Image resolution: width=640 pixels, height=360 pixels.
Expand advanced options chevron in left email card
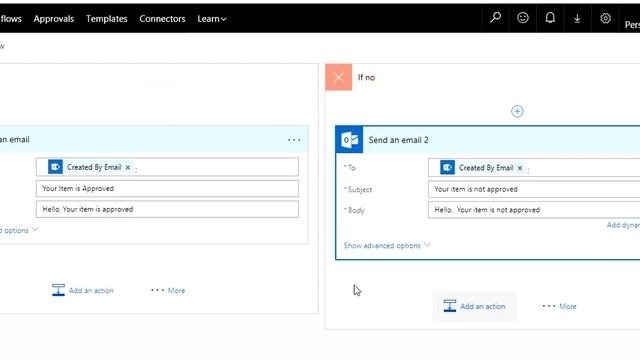point(35,230)
